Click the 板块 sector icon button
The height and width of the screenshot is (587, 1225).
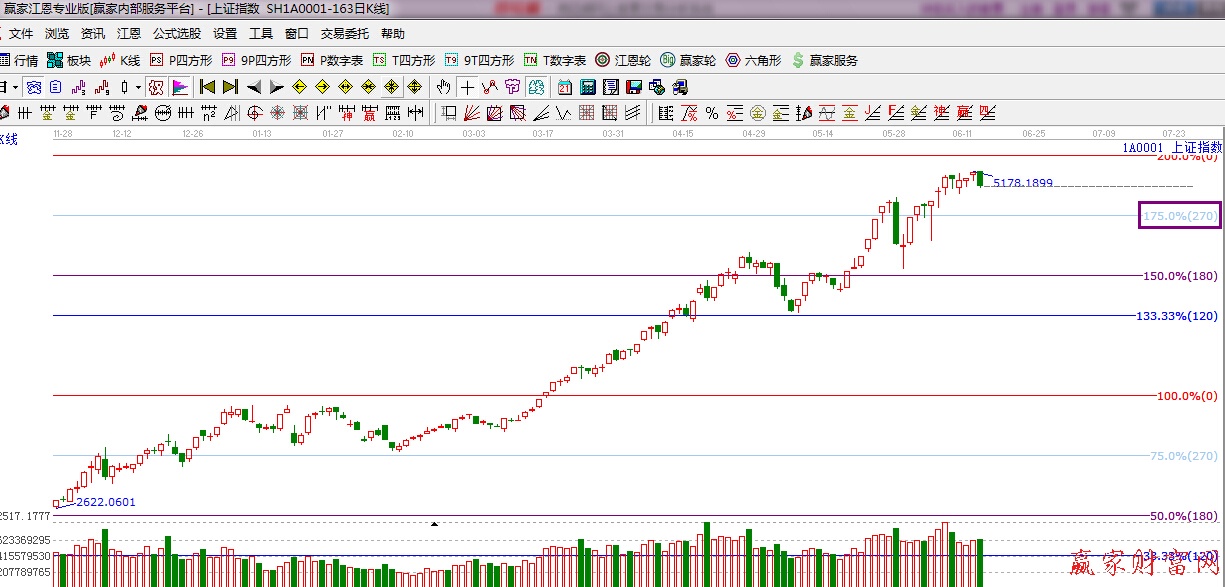pyautogui.click(x=68, y=60)
